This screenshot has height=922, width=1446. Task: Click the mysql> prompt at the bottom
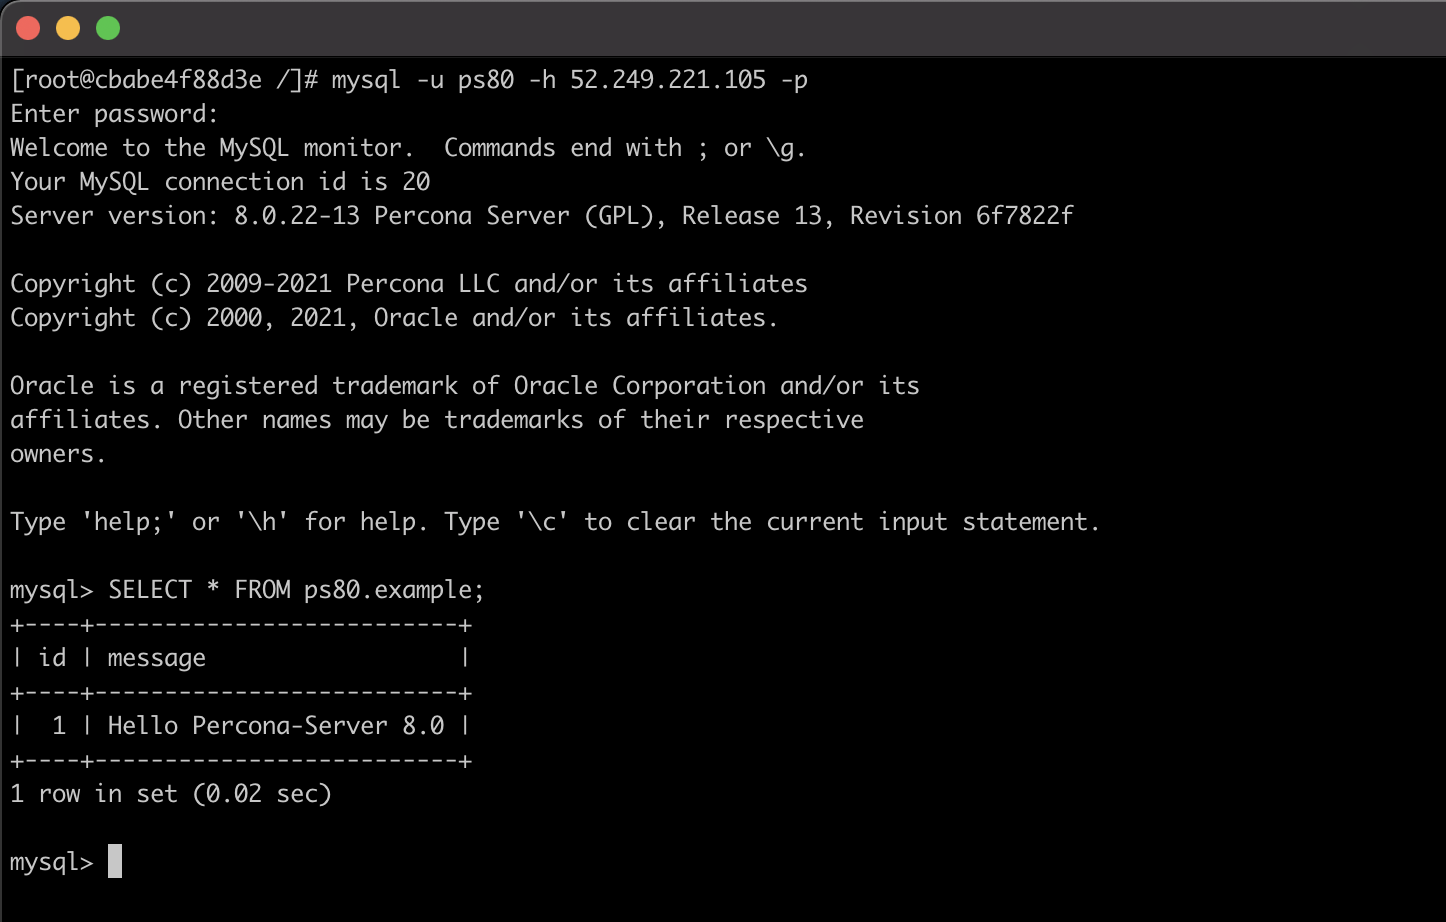point(48,861)
